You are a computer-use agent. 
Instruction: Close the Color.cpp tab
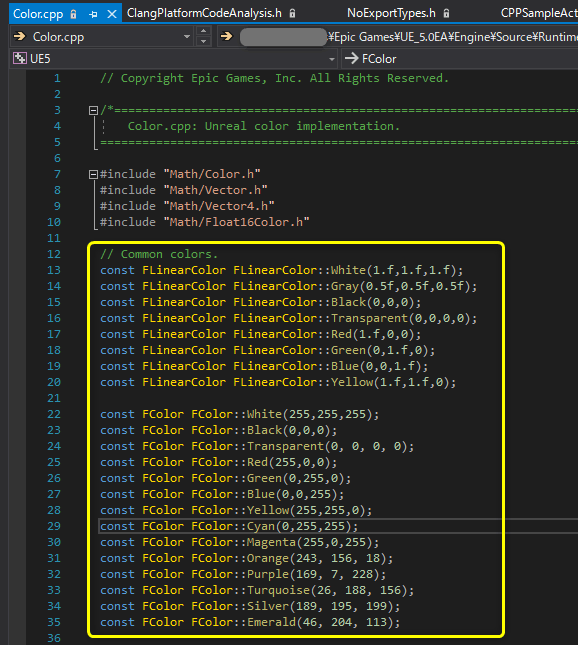point(111,14)
